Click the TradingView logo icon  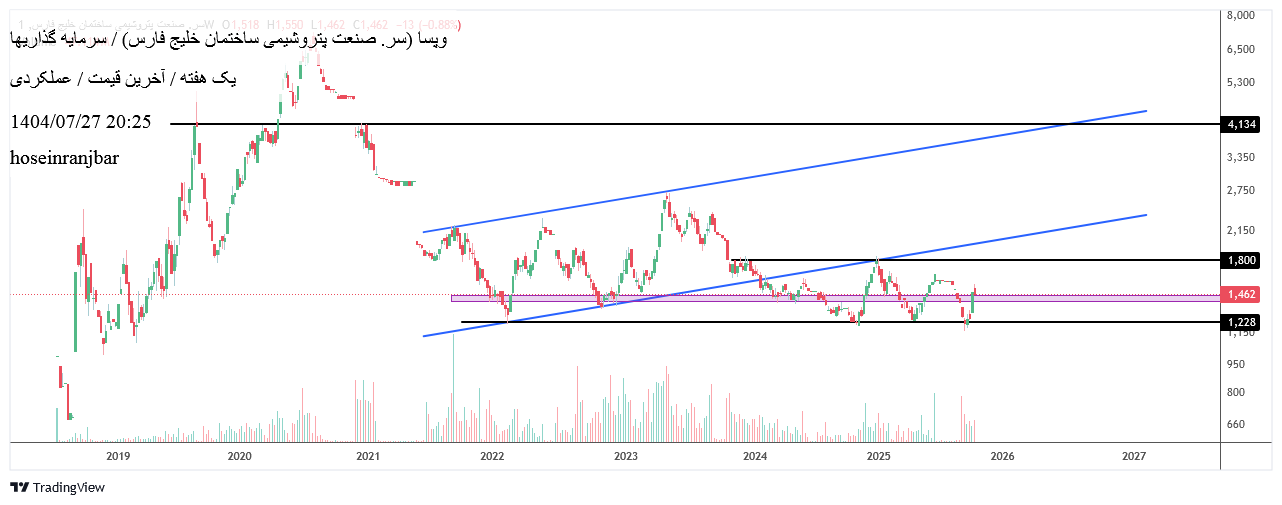point(19,487)
